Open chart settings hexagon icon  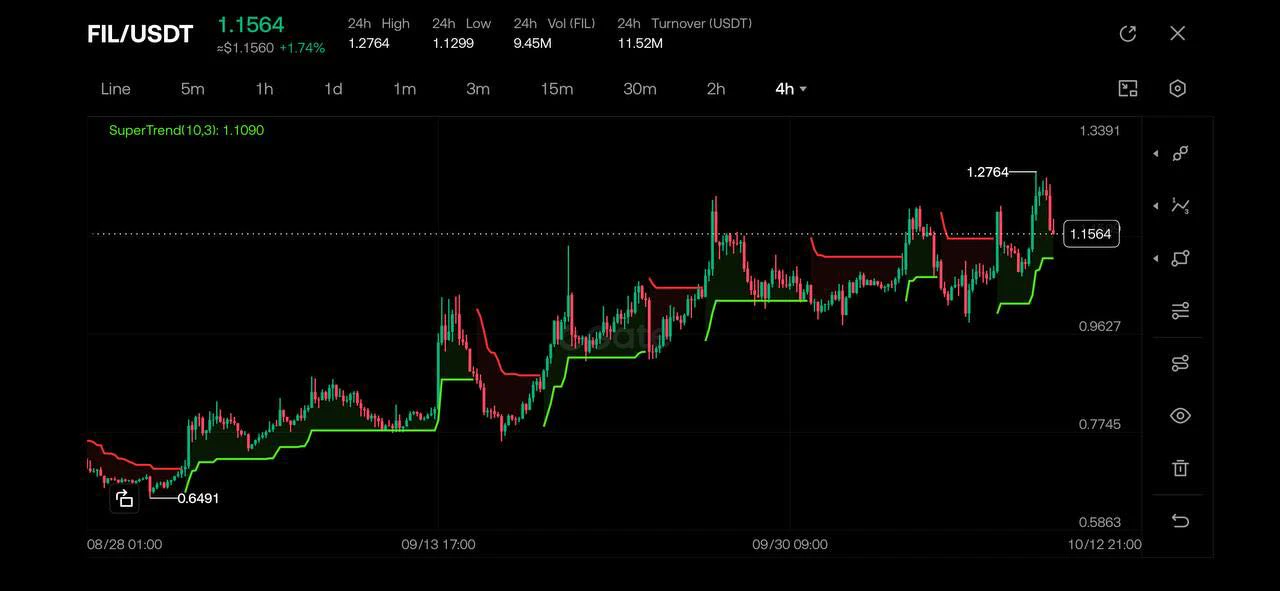[x=1178, y=88]
